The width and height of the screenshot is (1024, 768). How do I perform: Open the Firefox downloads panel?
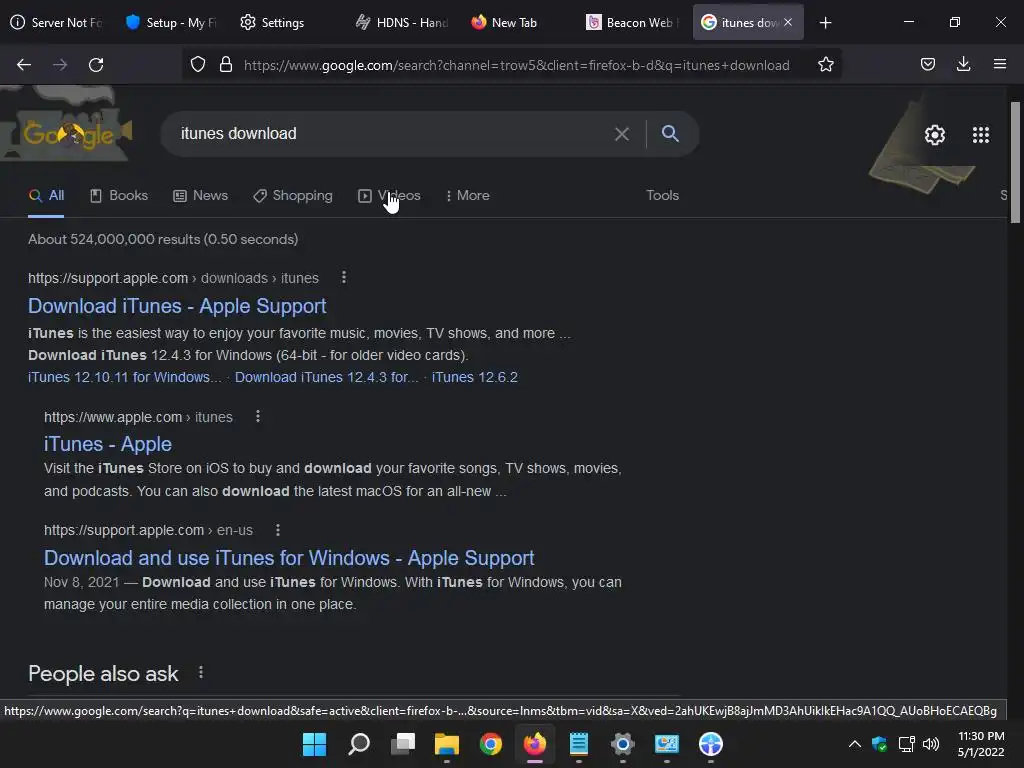click(963, 65)
